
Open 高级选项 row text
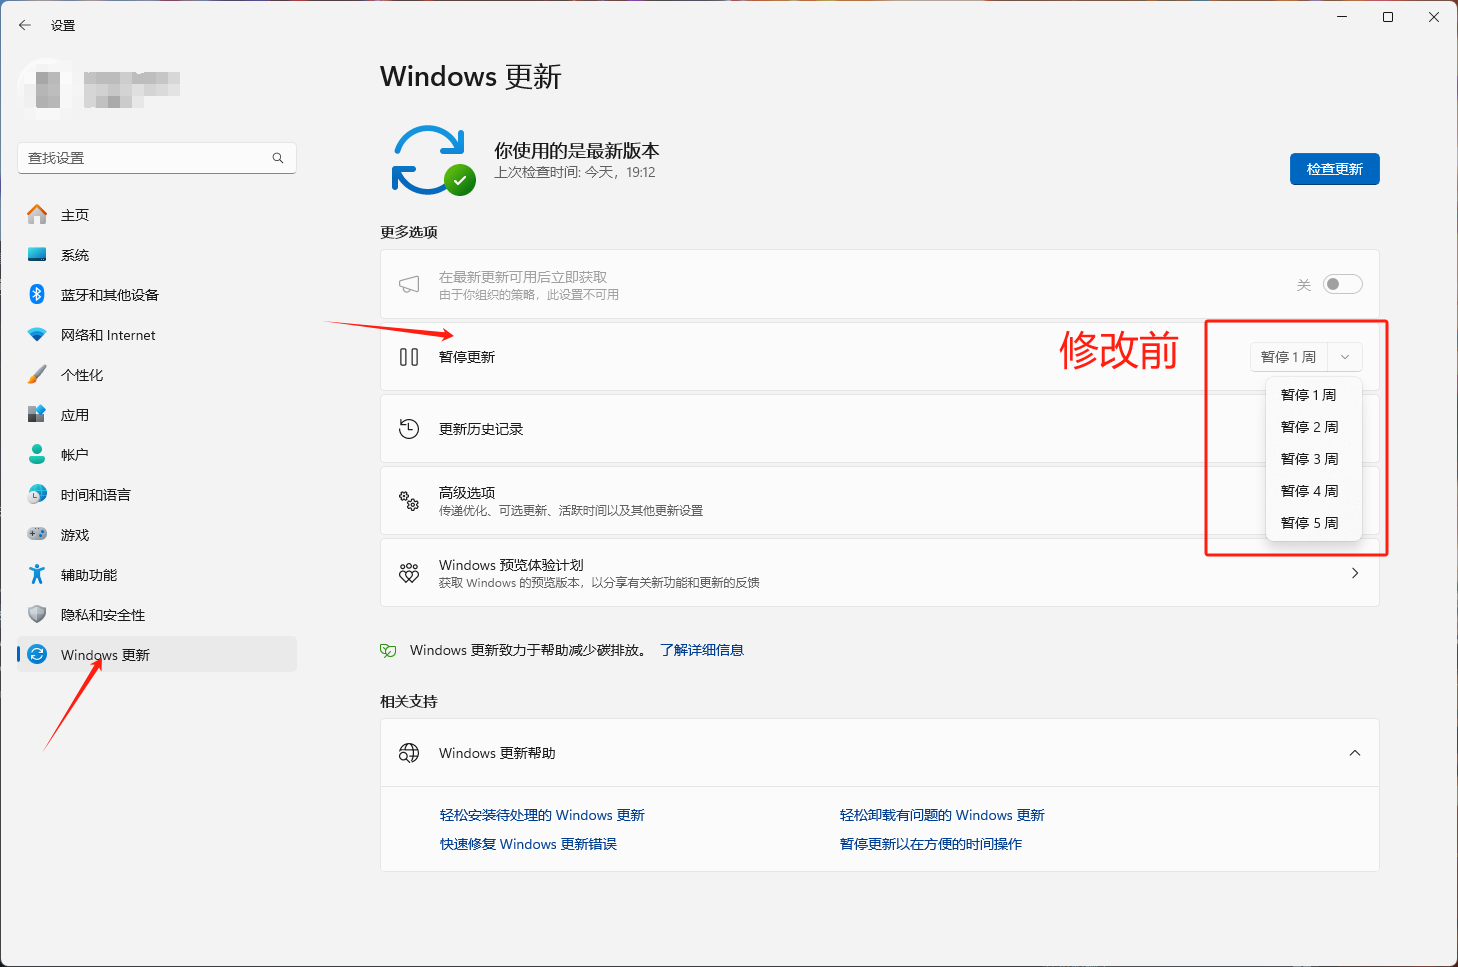[467, 493]
